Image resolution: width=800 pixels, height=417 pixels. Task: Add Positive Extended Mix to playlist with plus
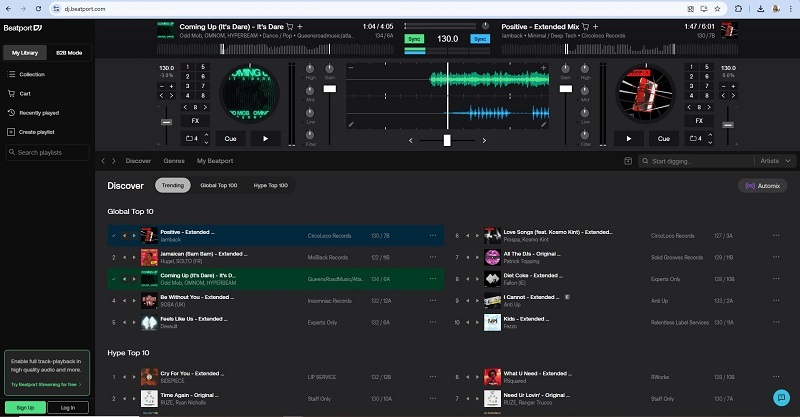point(595,27)
